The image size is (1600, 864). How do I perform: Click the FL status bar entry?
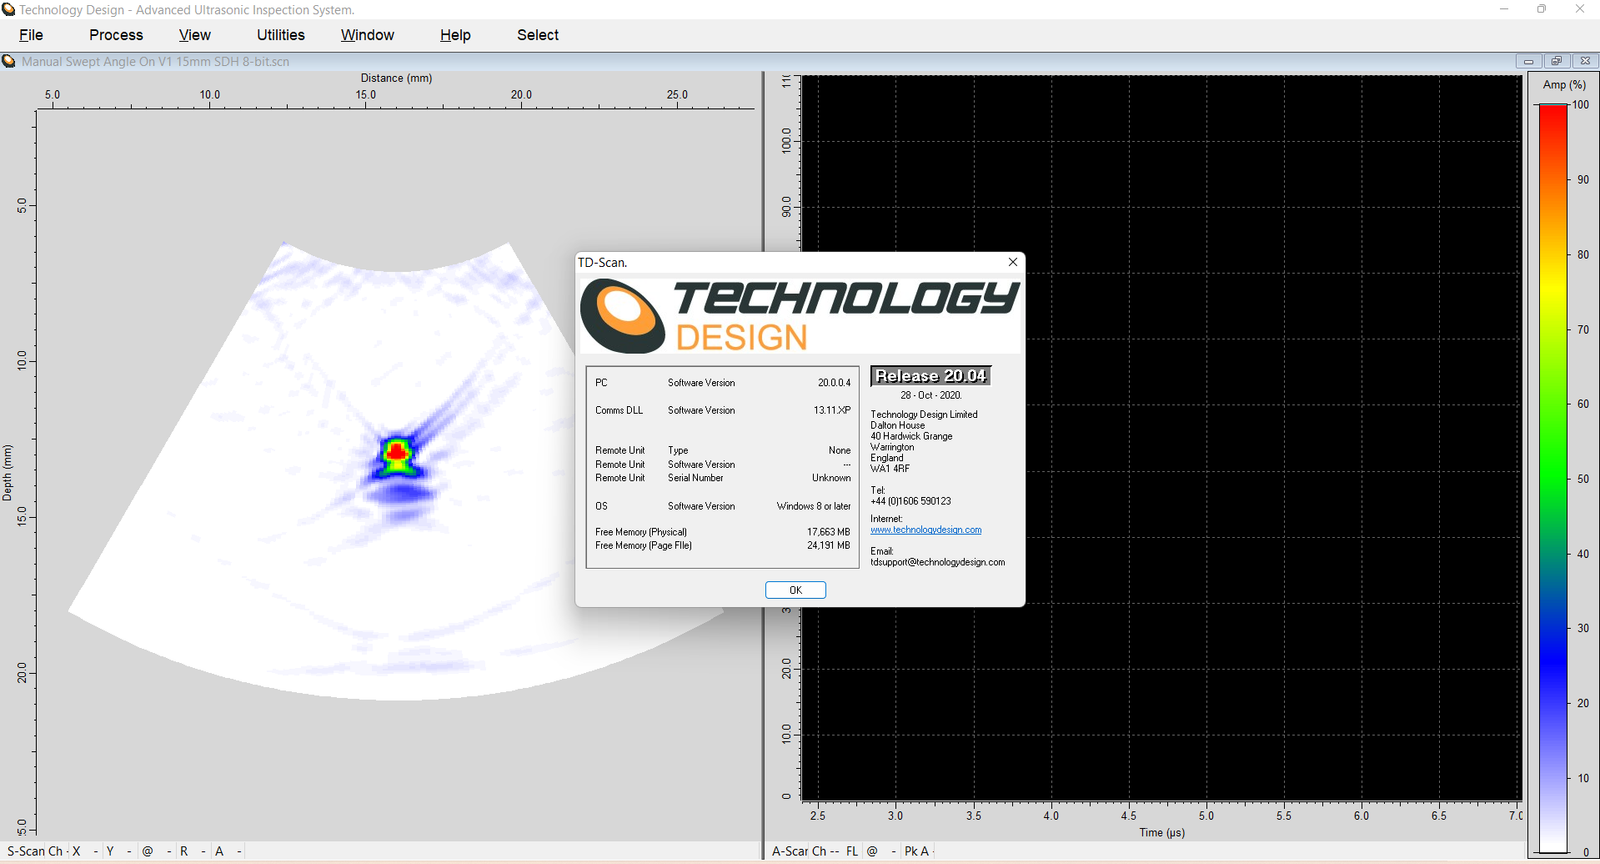point(852,851)
